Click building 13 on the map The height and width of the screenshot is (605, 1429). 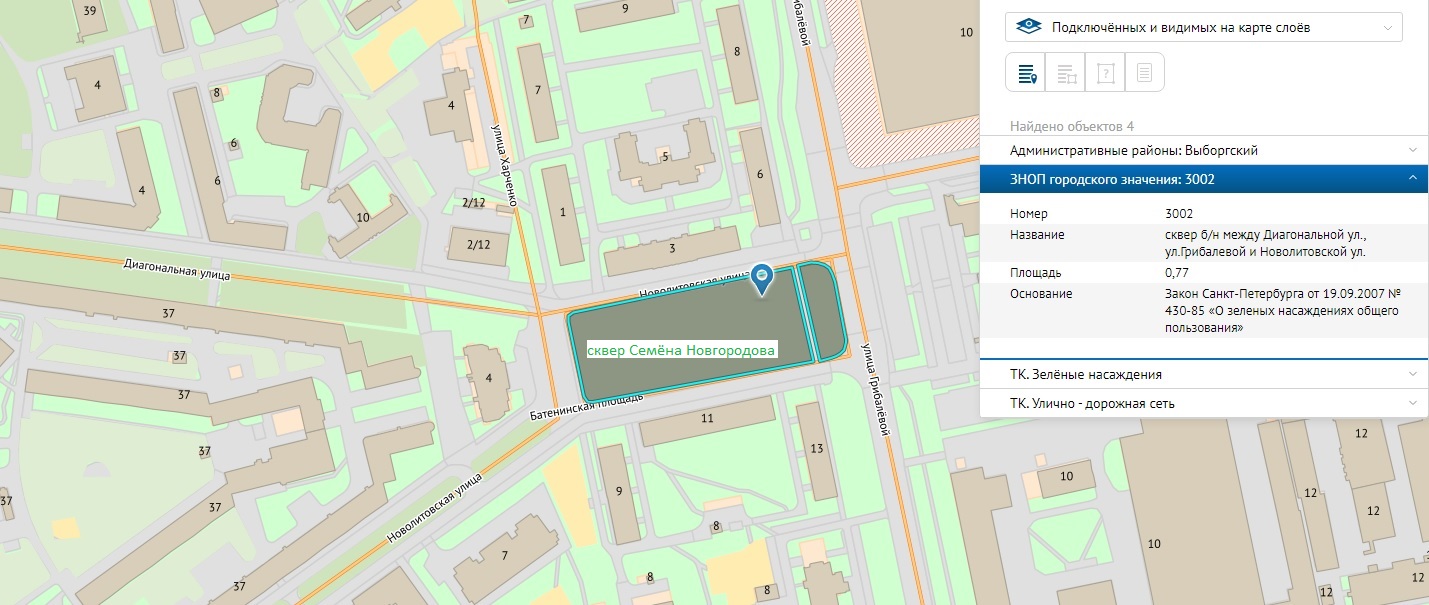click(x=817, y=450)
